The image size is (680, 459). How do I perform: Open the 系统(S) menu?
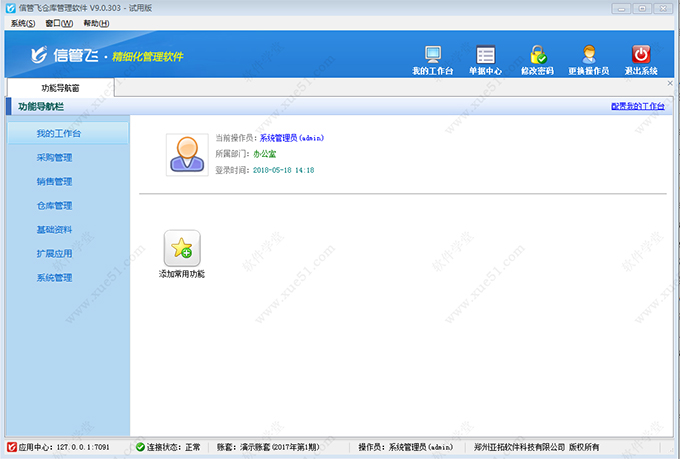pyautogui.click(x=23, y=23)
